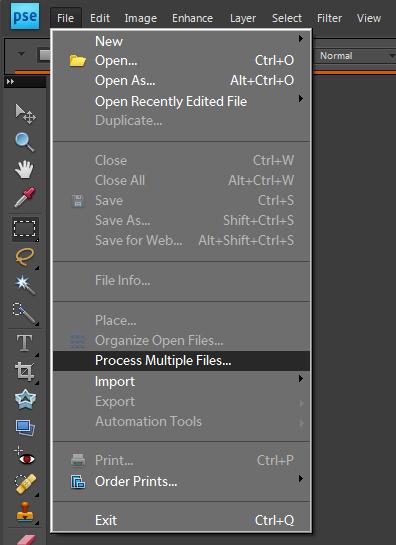Select the Crop tool
The height and width of the screenshot is (545, 396).
coord(25,371)
